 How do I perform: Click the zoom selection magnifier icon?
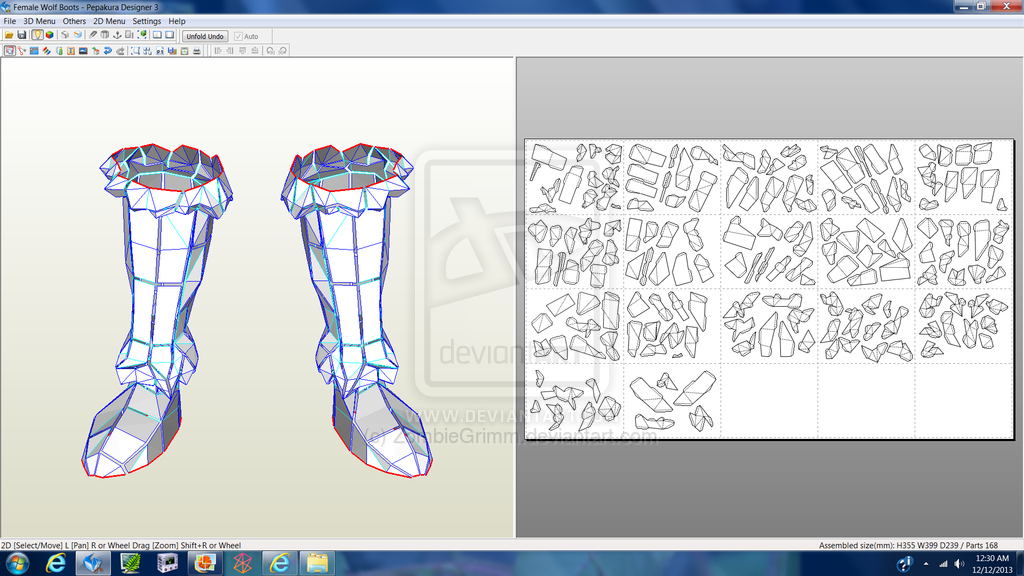135,51
